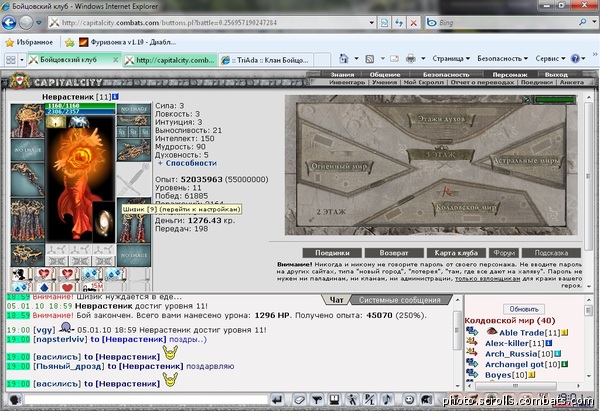Viewport: 600px width, 411px height.
Task: Open the Безопасность command bar dropdown
Action: click(x=502, y=59)
